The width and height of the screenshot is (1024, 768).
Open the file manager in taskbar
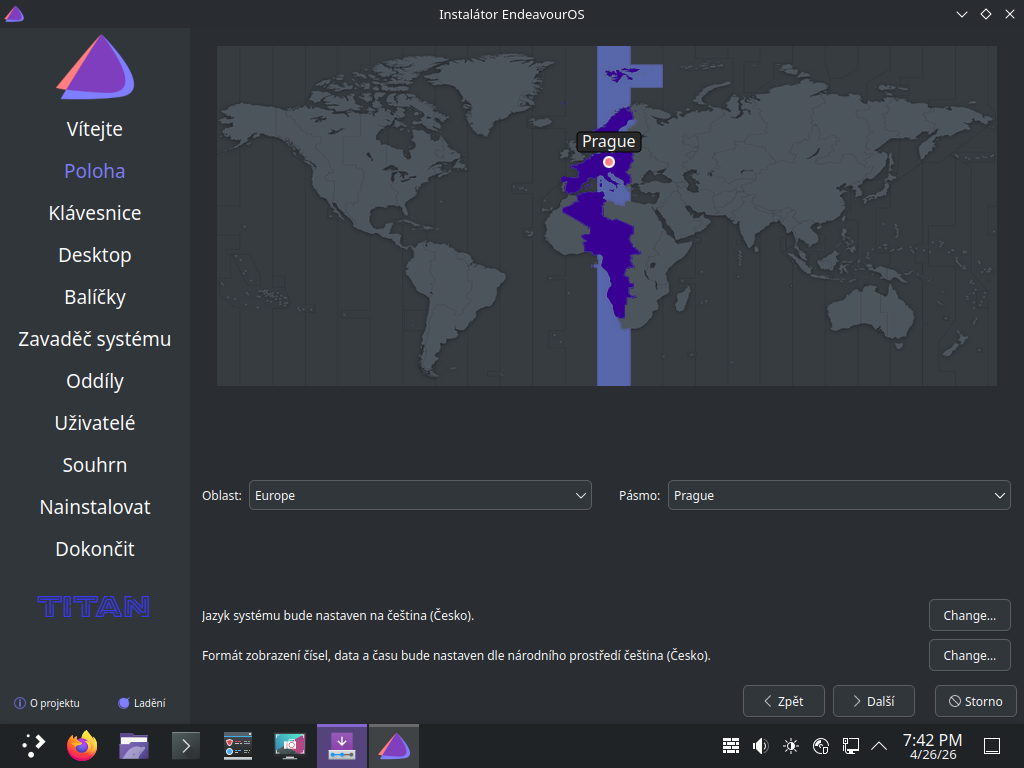pos(134,745)
